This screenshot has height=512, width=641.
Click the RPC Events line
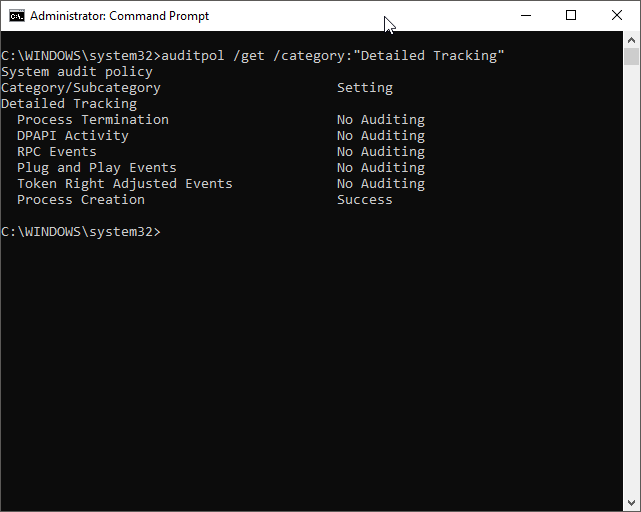tap(221, 152)
